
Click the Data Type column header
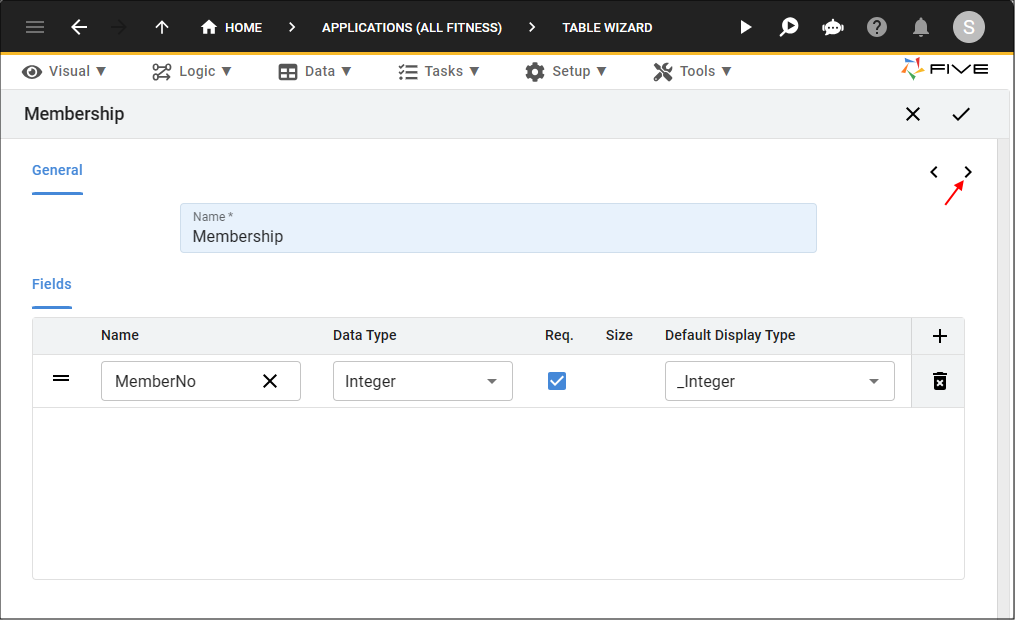coord(364,335)
